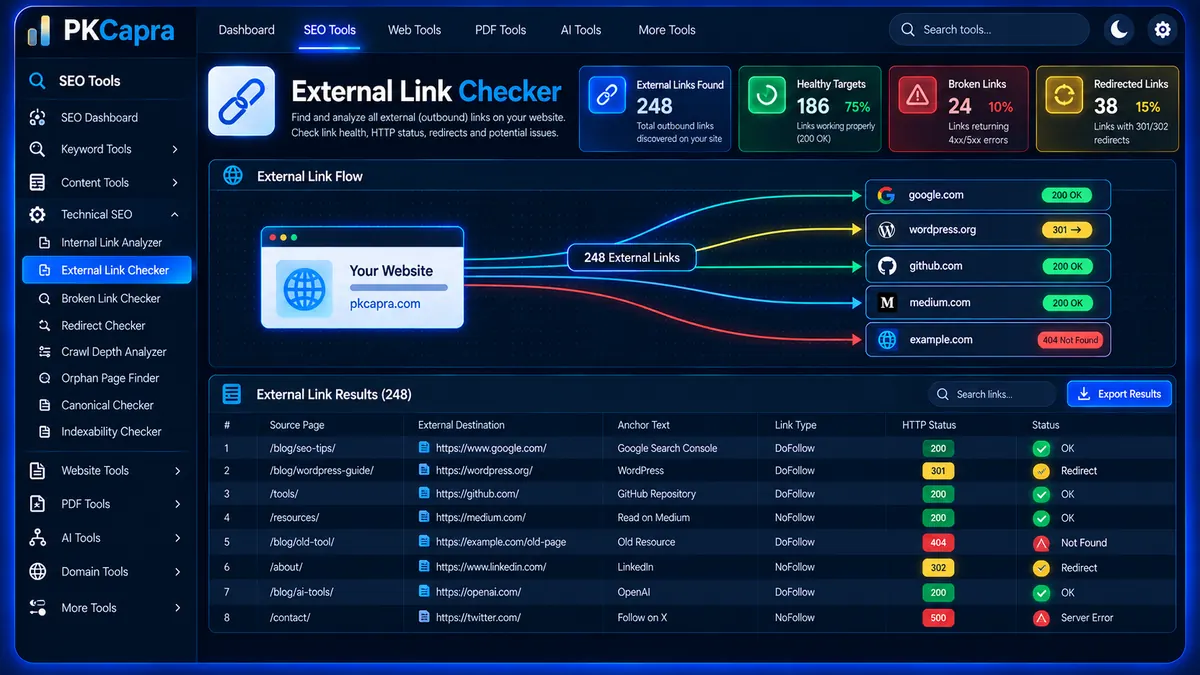Open the Web Tools tab
Image resolution: width=1200 pixels, height=675 pixels.
pos(414,30)
